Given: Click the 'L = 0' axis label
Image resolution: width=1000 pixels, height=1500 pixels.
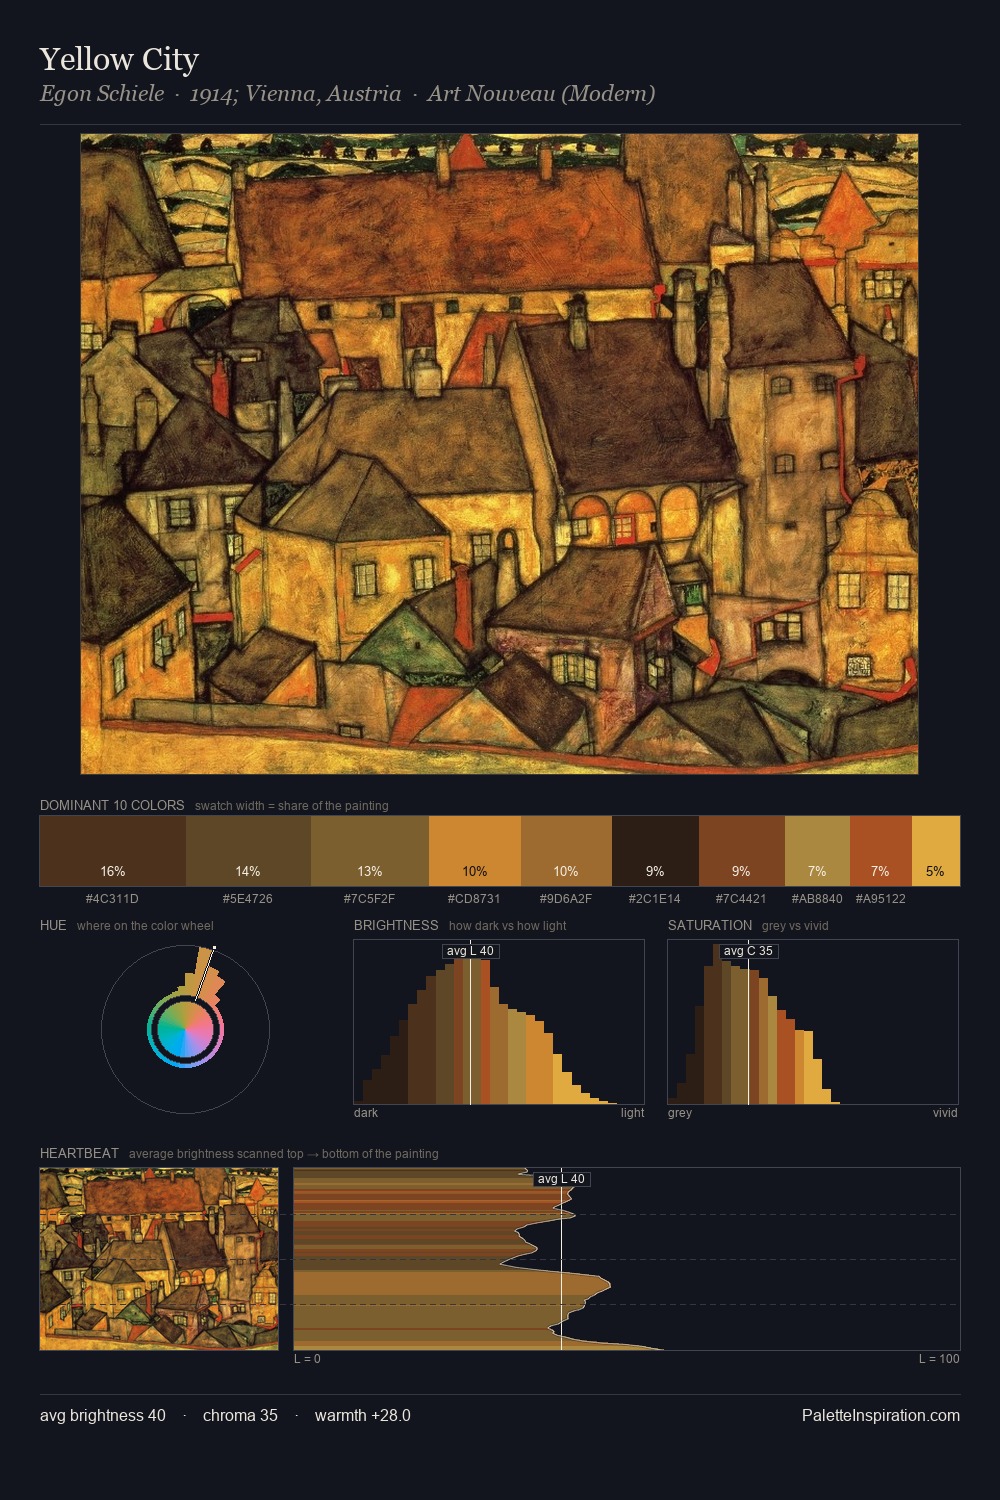Looking at the screenshot, I should pyautogui.click(x=307, y=1359).
